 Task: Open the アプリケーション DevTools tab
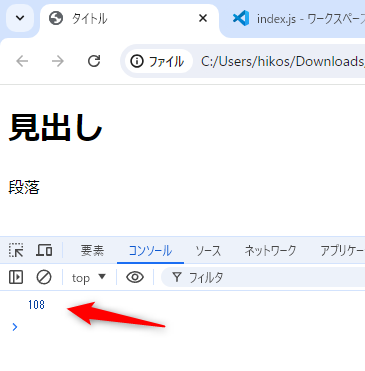pyautogui.click(x=342, y=251)
